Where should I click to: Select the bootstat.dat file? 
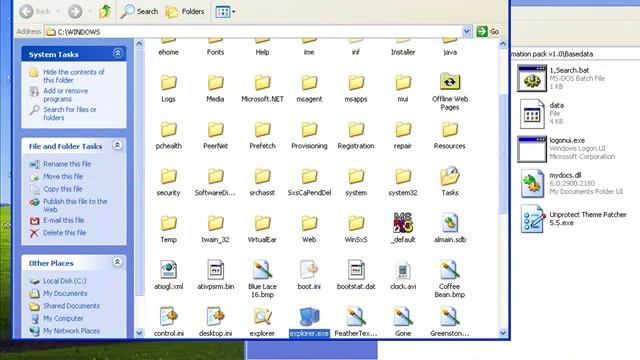point(356,275)
